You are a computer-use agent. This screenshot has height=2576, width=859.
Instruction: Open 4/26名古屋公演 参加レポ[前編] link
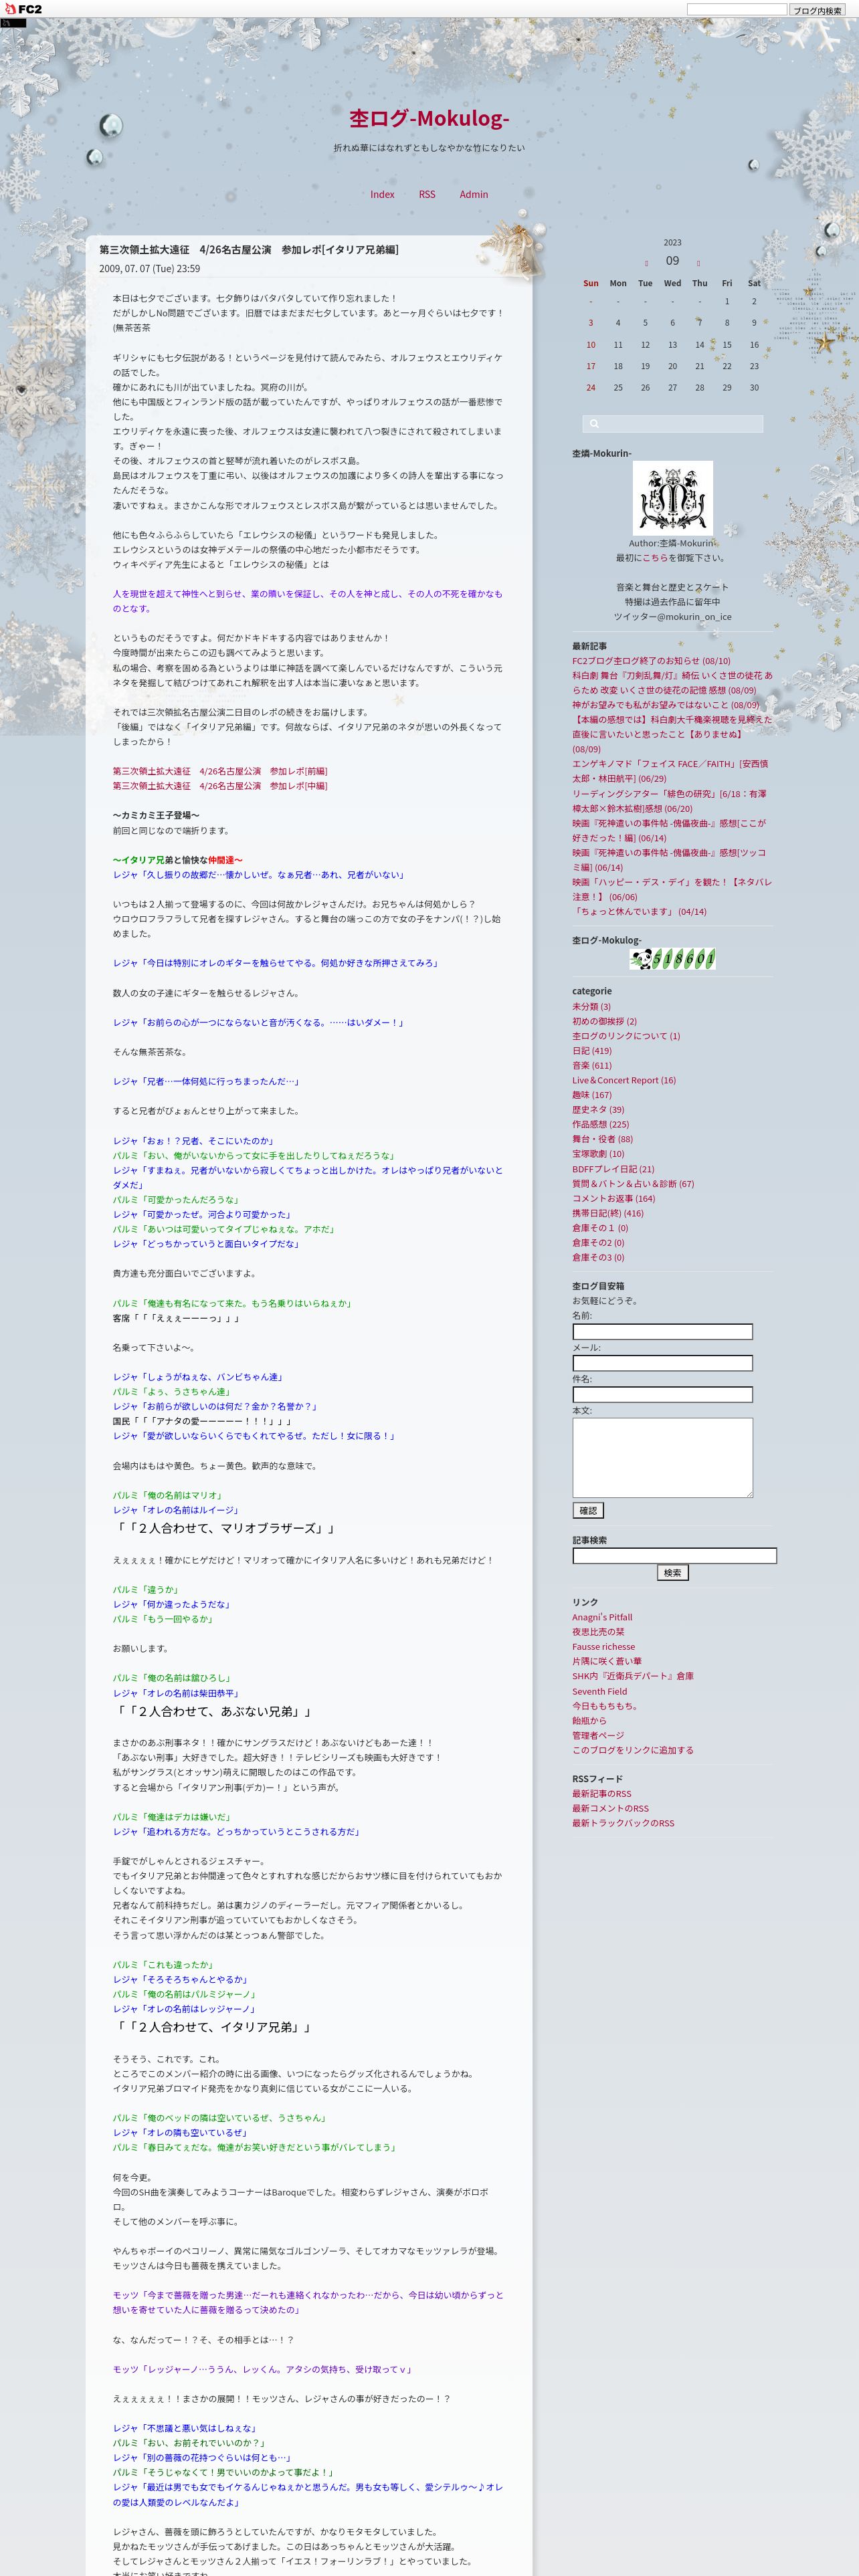coord(220,771)
